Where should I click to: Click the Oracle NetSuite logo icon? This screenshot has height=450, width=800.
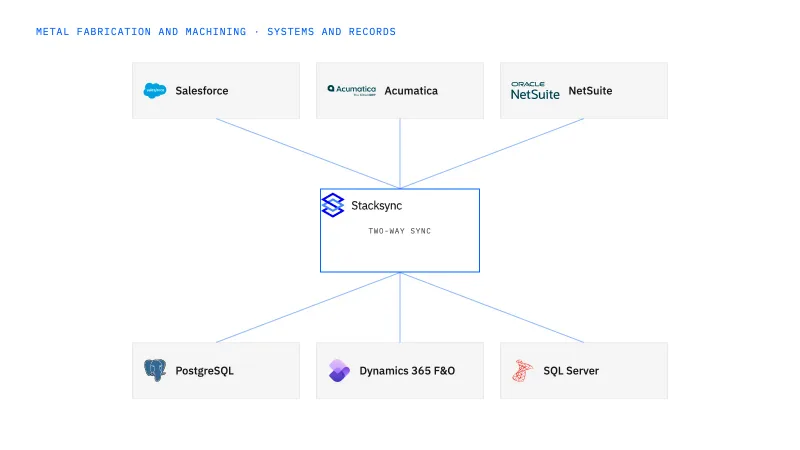535,90
